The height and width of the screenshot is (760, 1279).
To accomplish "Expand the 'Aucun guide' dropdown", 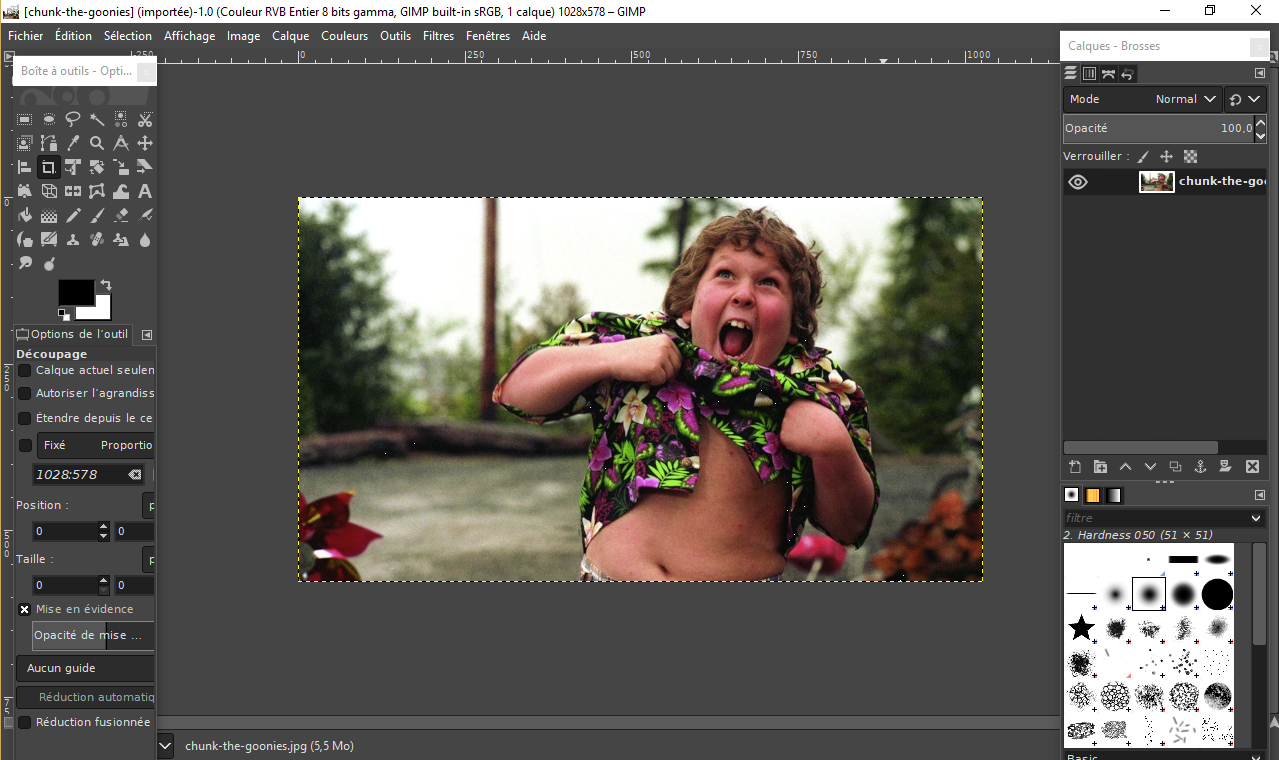I will 86,668.
